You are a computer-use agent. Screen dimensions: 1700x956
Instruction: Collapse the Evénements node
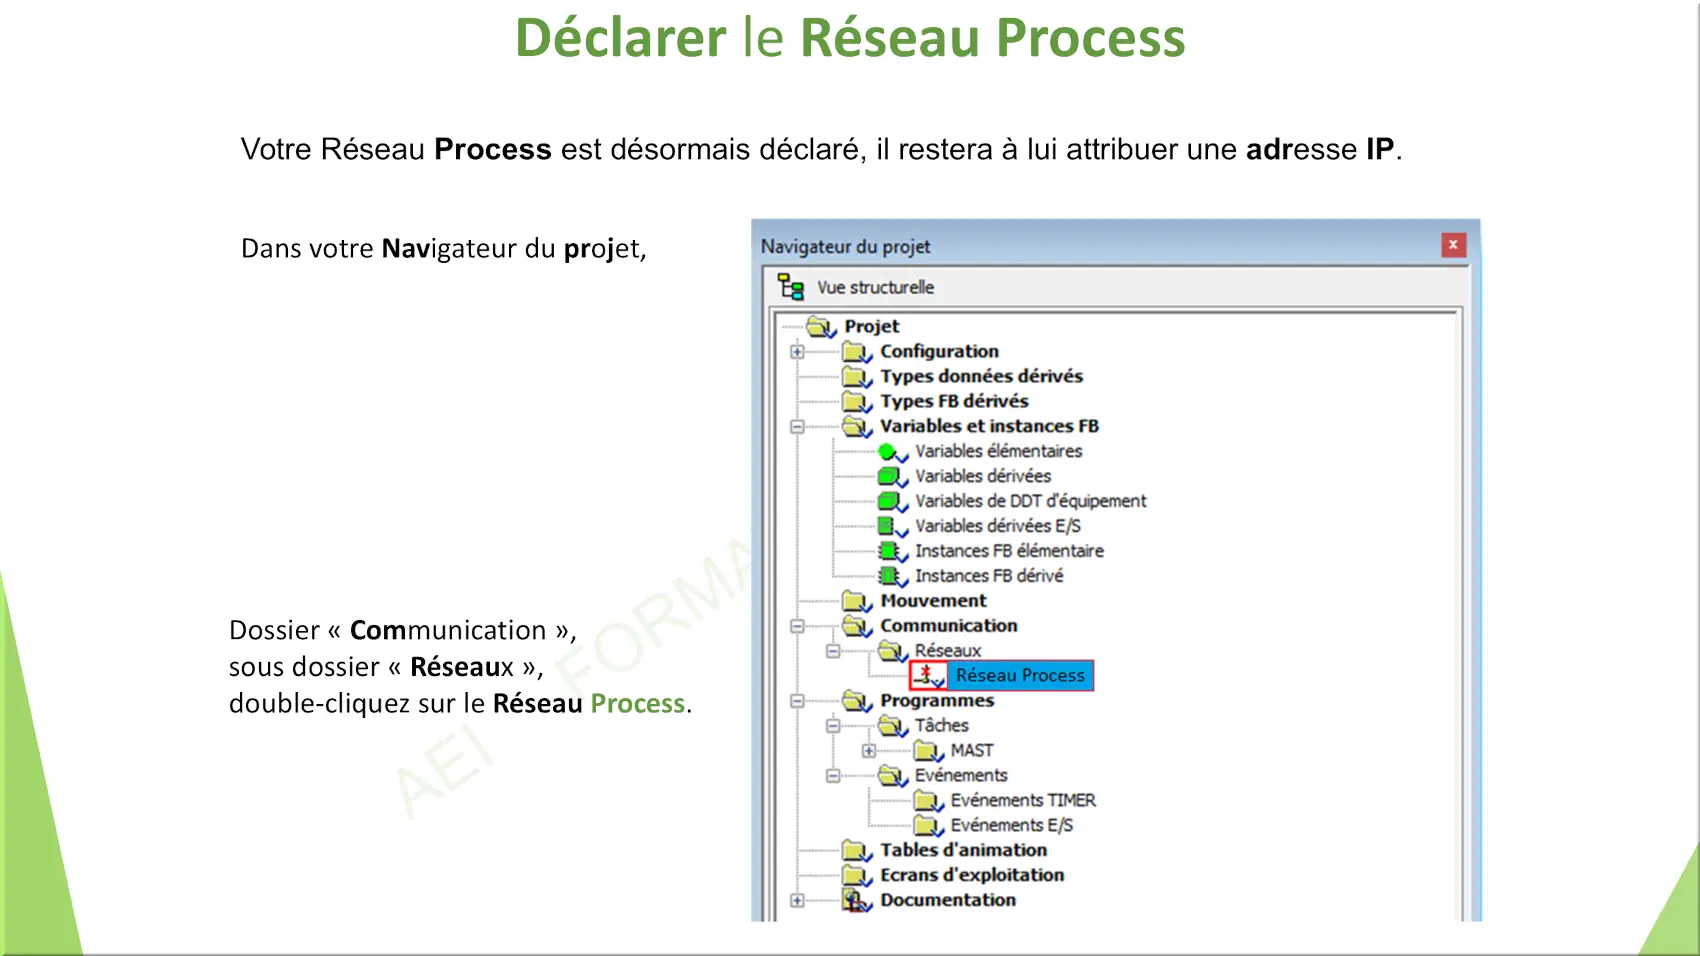833,776
